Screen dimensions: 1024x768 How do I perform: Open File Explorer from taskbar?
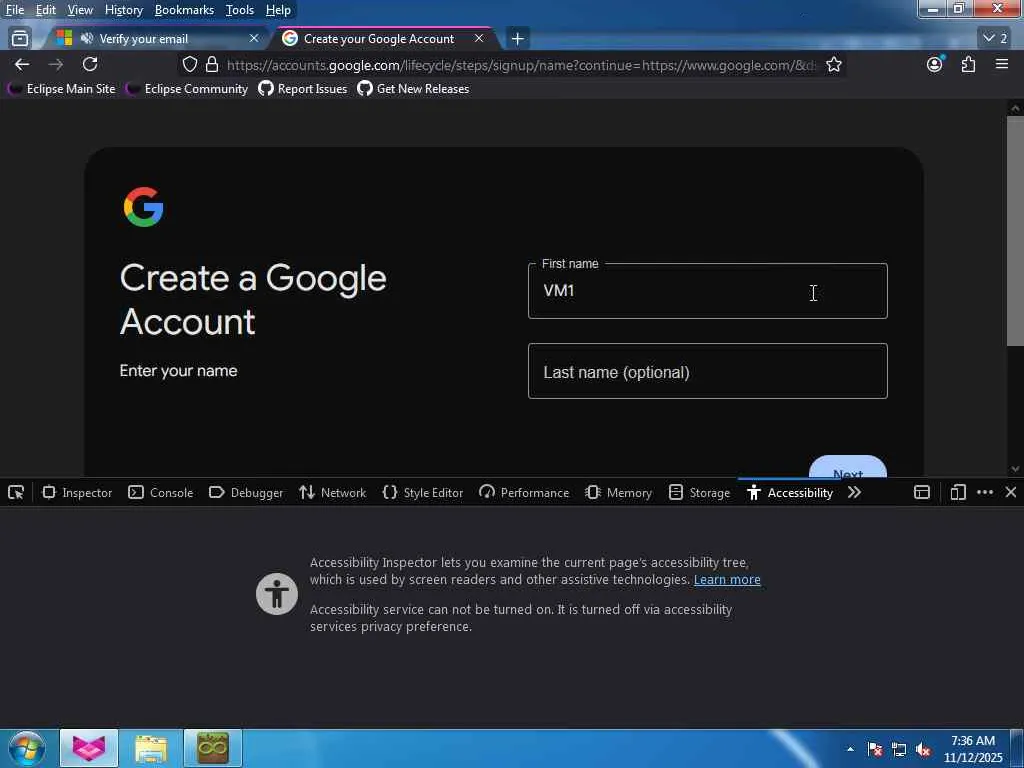(x=151, y=748)
